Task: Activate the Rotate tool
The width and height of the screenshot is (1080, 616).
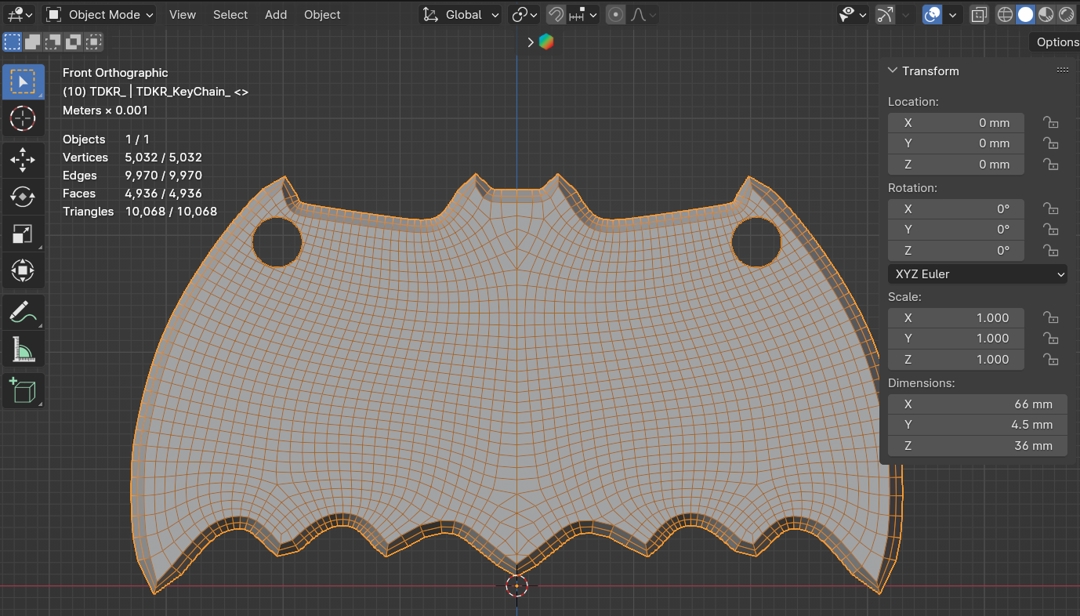Action: coord(22,197)
